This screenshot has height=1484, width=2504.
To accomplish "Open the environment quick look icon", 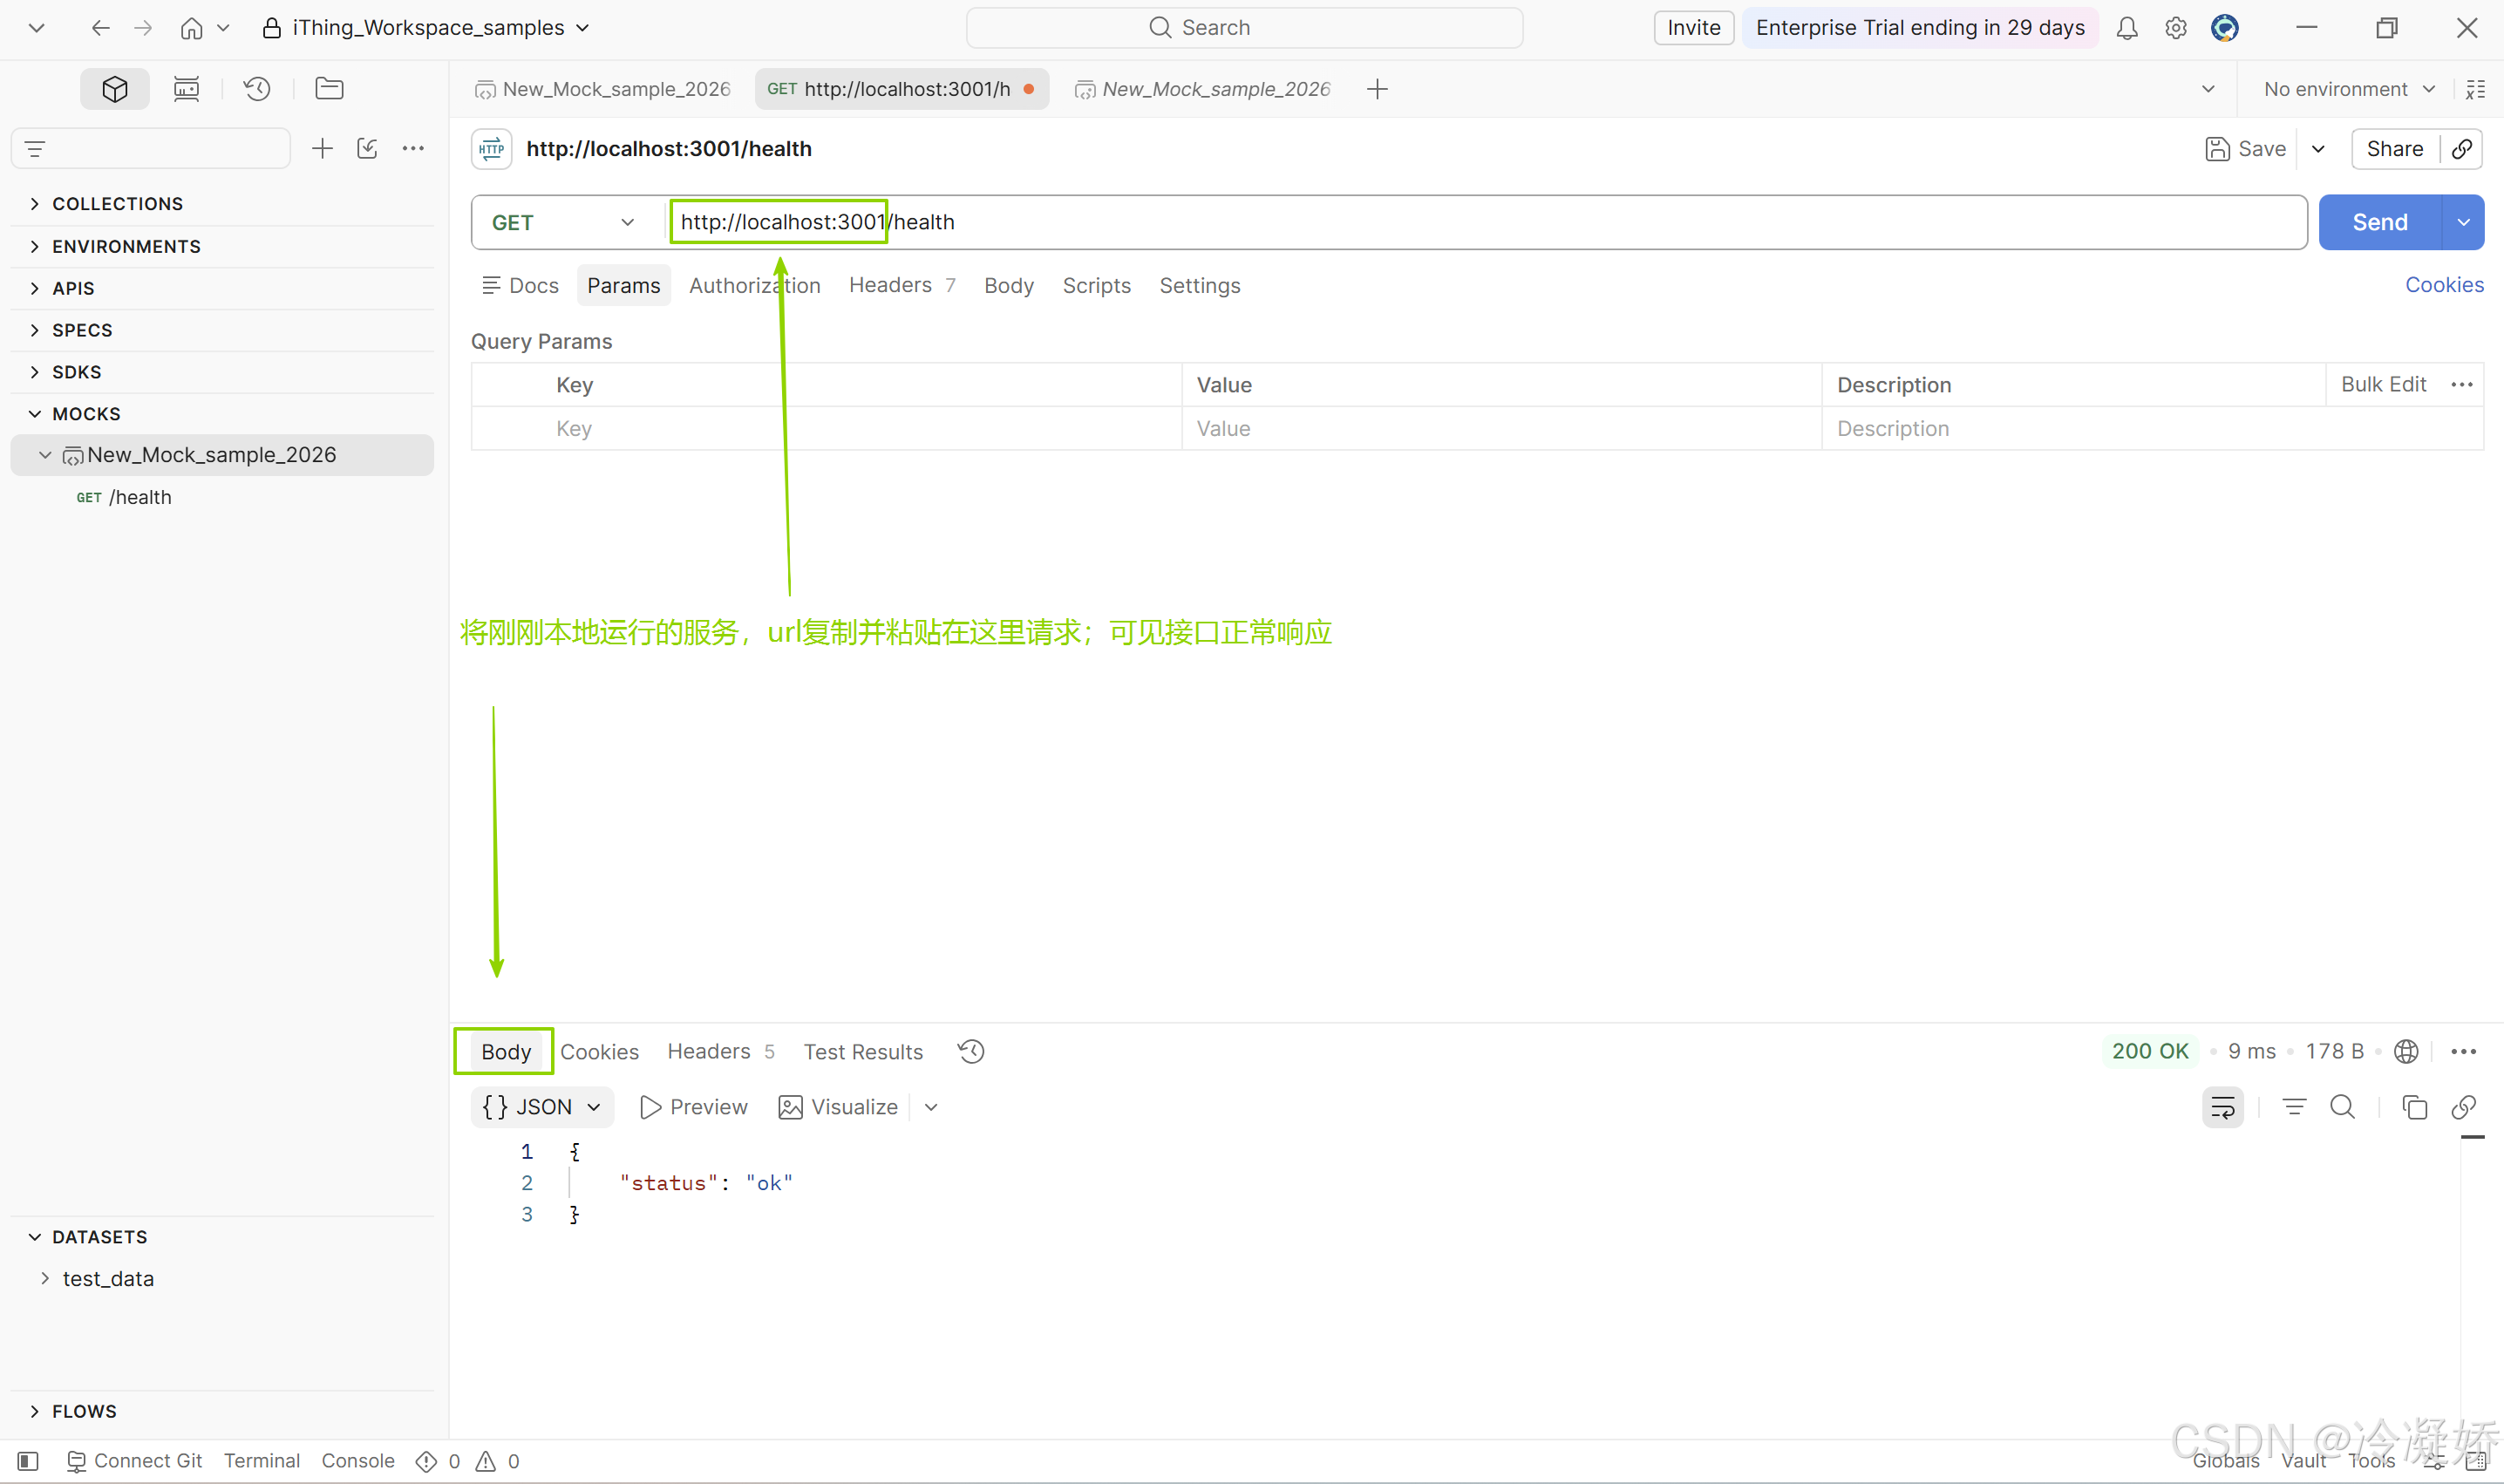I will (x=2475, y=89).
